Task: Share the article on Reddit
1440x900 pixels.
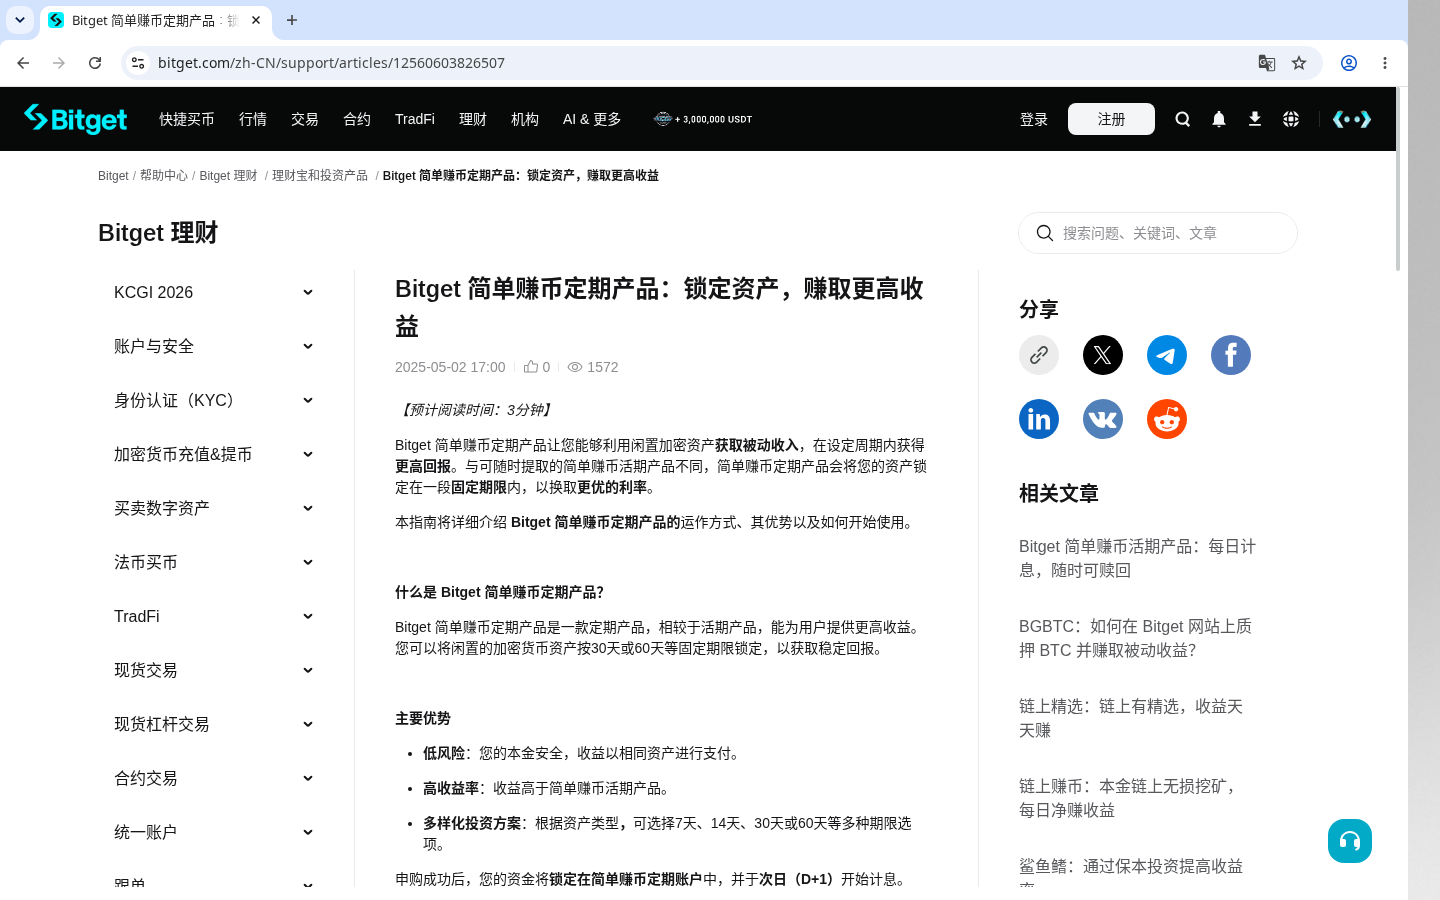Action: 1167,419
